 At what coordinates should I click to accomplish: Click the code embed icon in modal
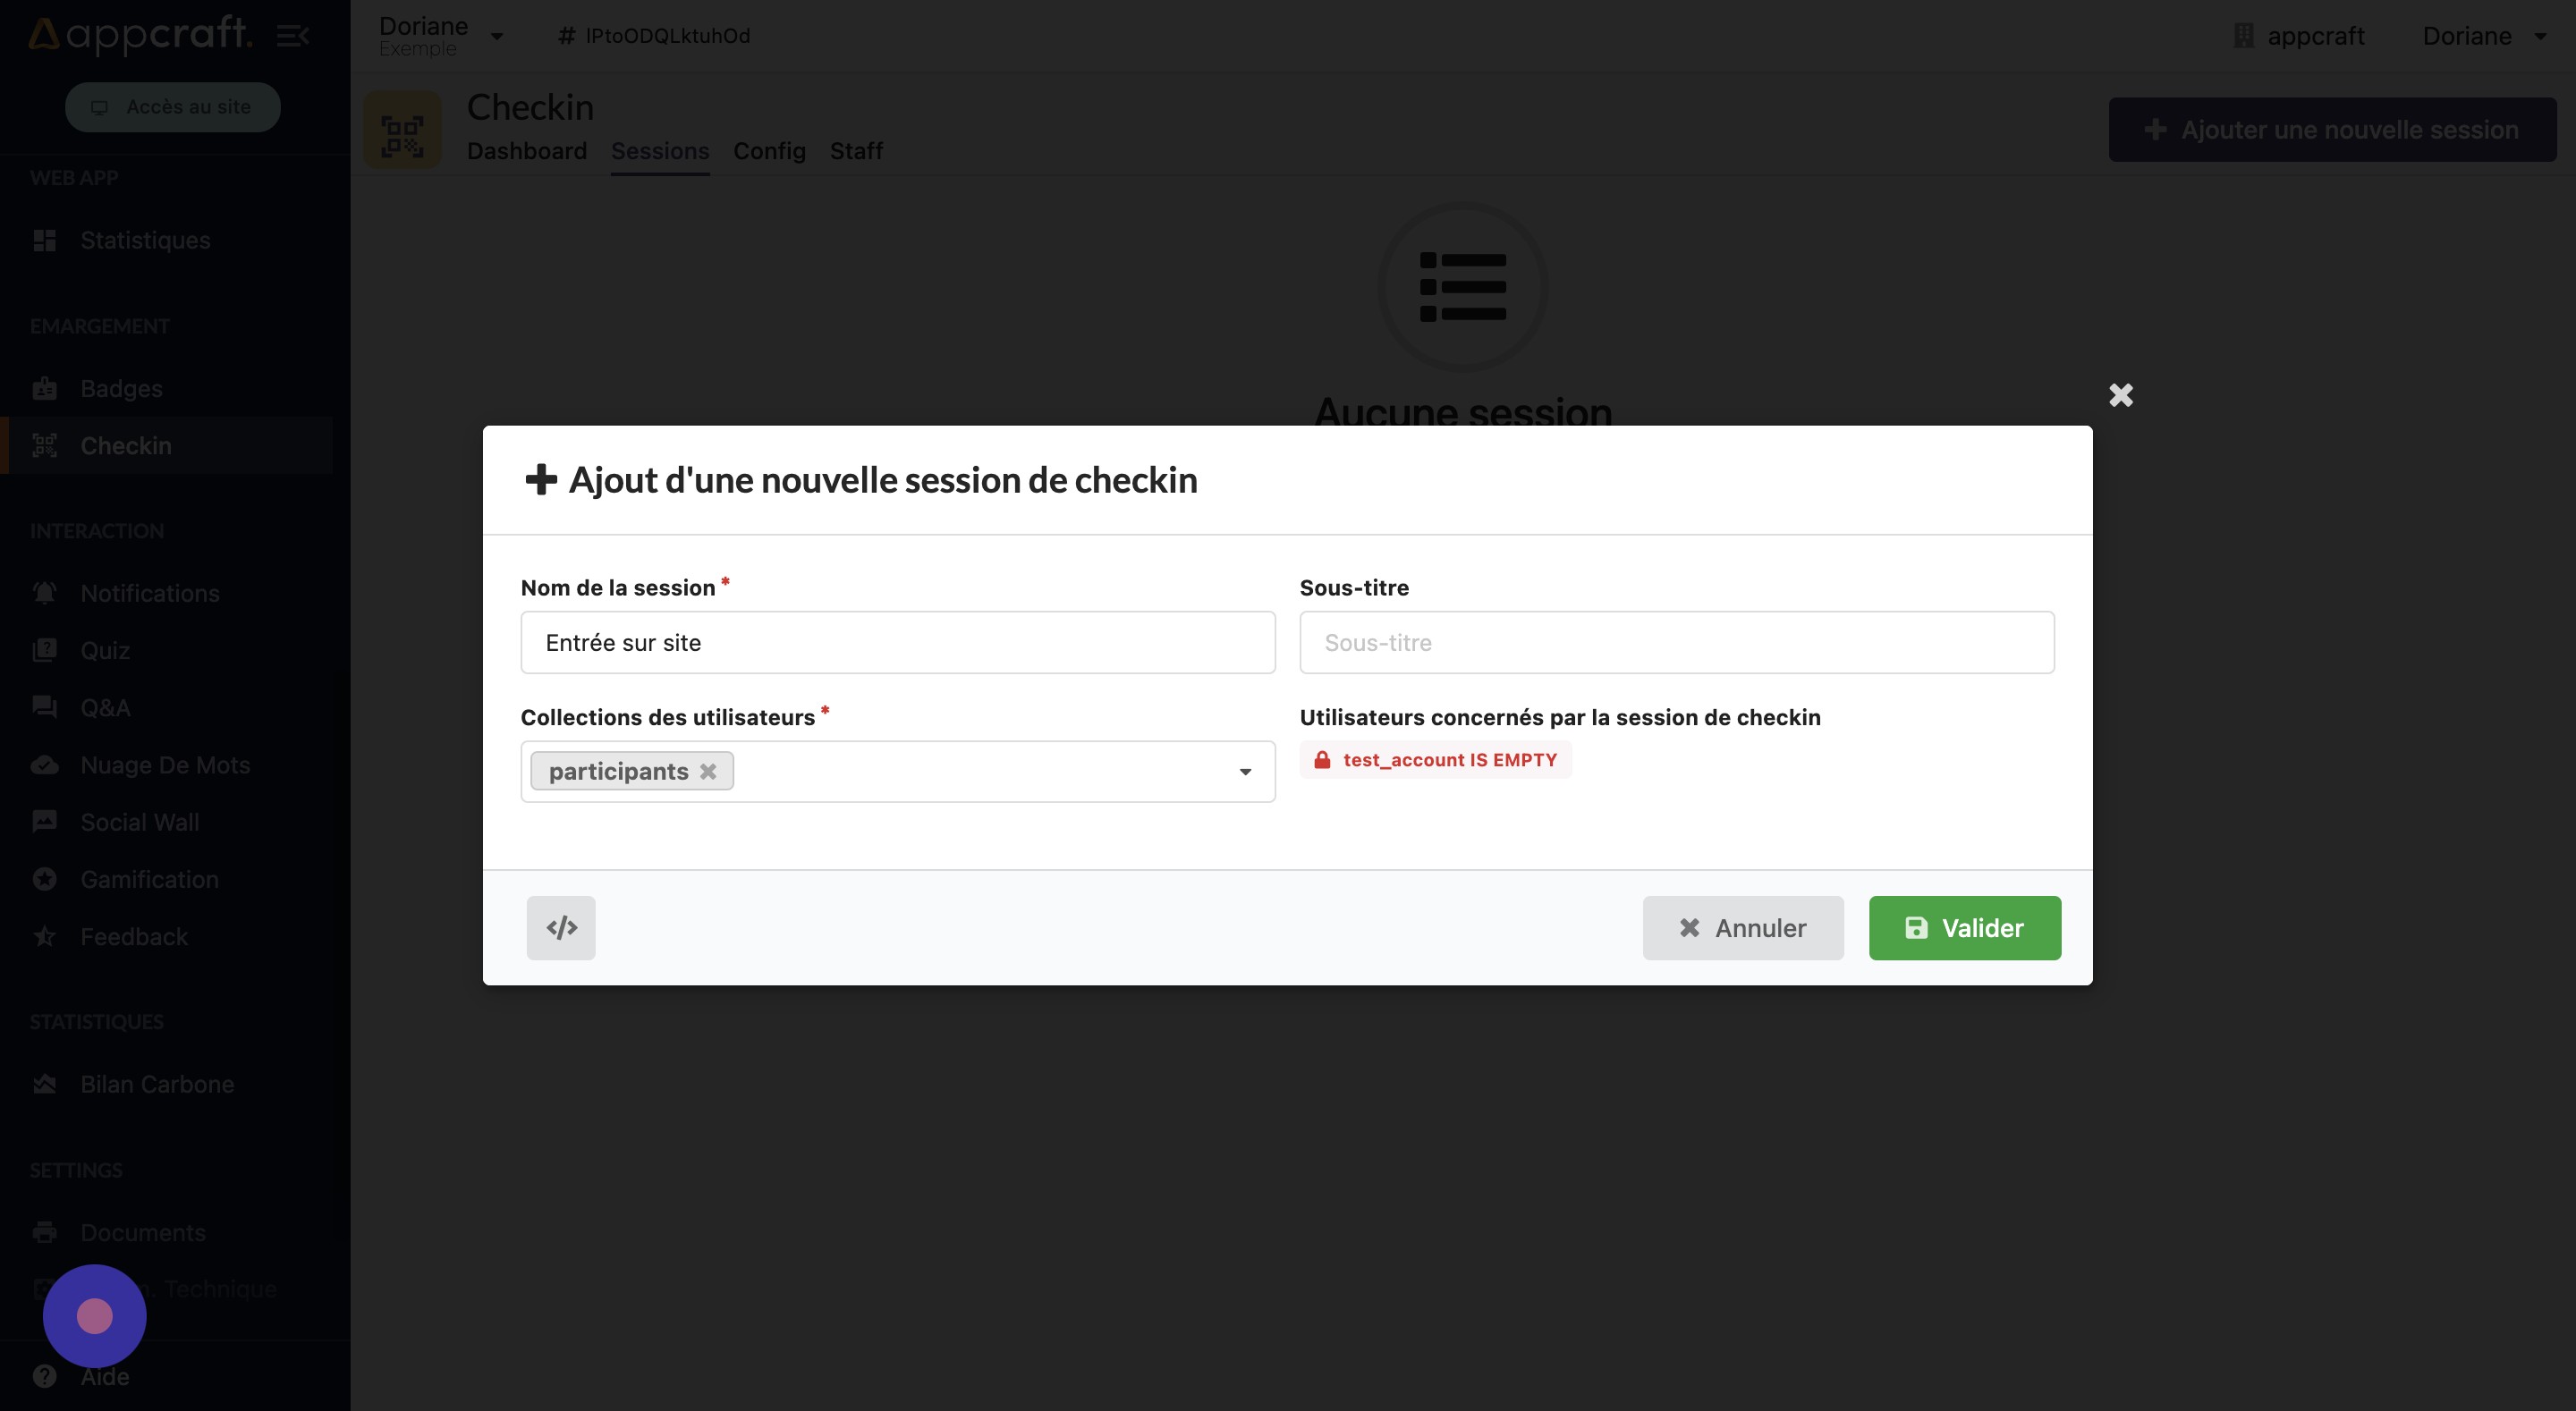pyautogui.click(x=560, y=926)
